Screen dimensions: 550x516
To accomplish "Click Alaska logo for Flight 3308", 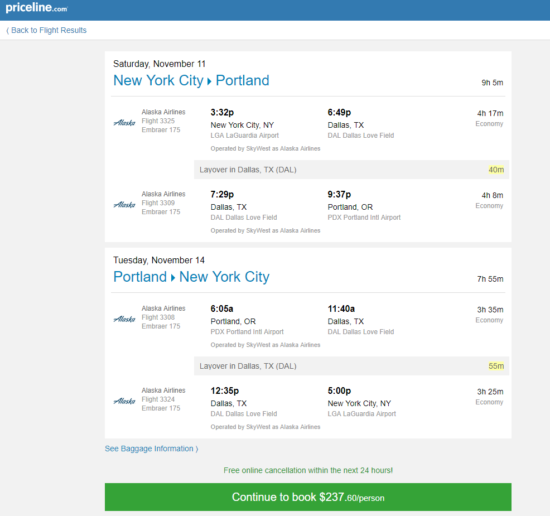I will [x=125, y=319].
